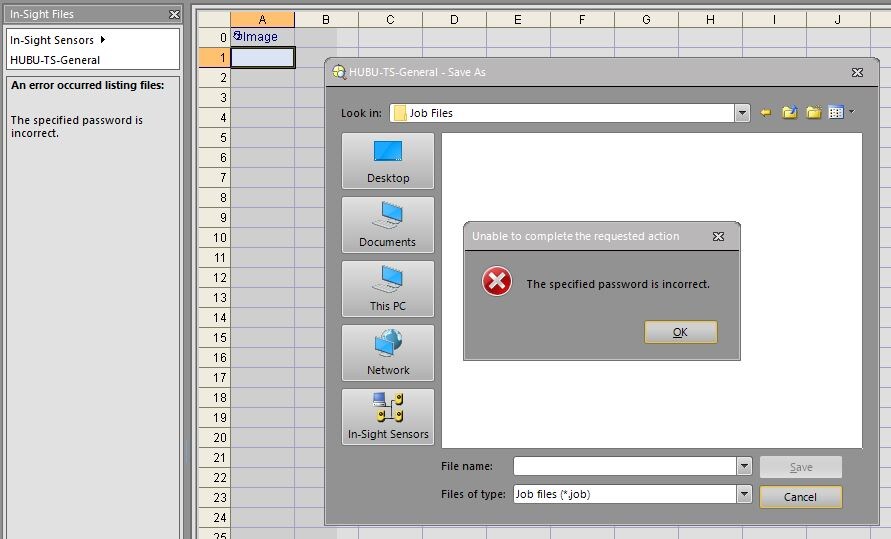Open the View menu icon

[841, 112]
